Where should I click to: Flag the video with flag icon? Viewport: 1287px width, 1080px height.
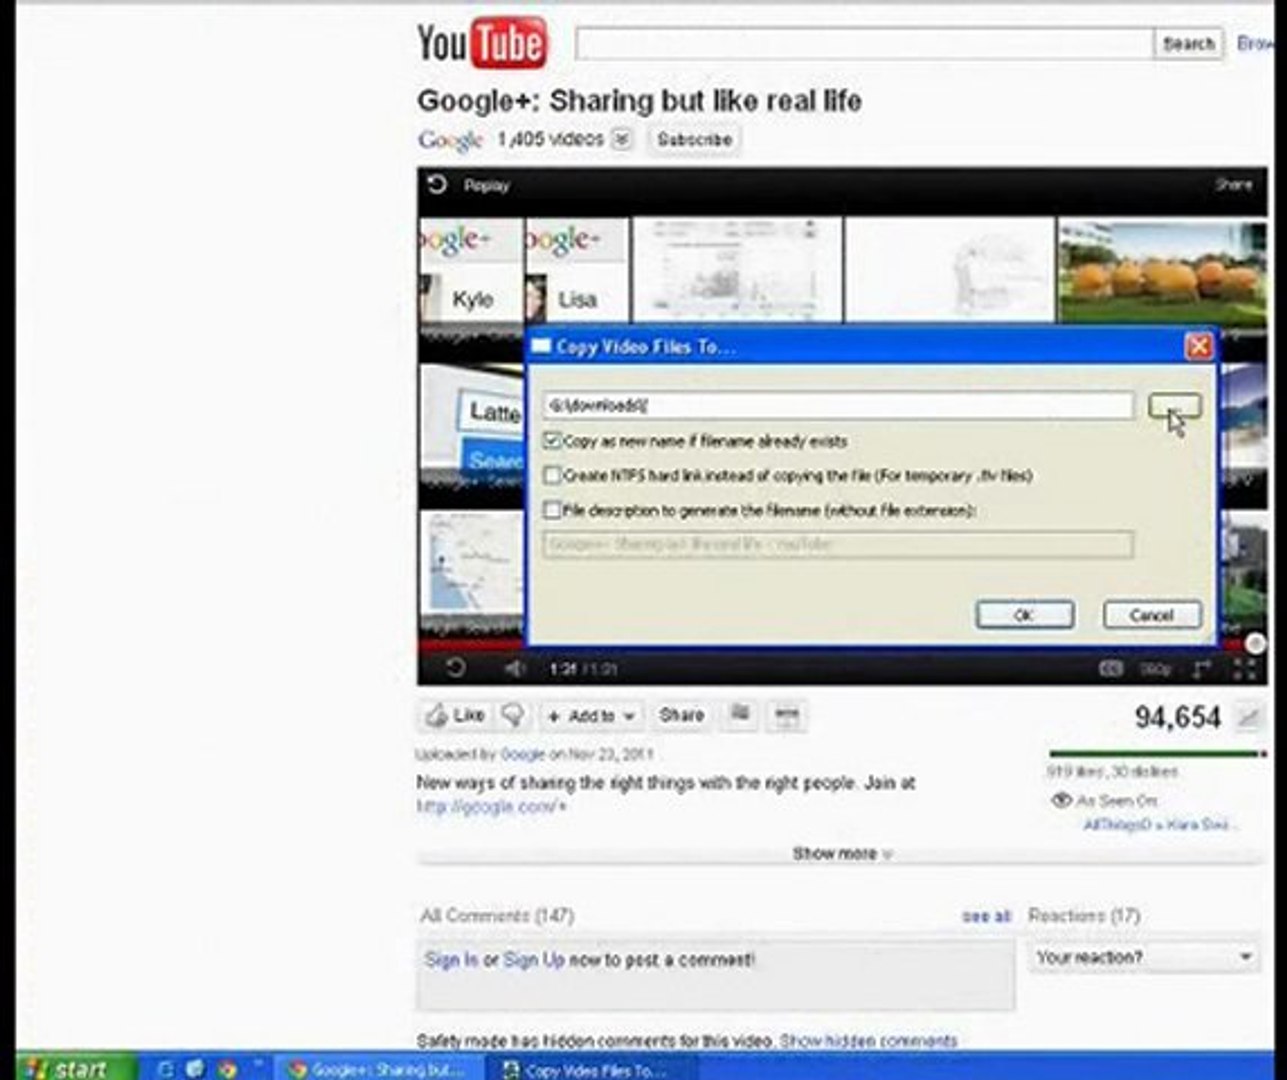(740, 714)
